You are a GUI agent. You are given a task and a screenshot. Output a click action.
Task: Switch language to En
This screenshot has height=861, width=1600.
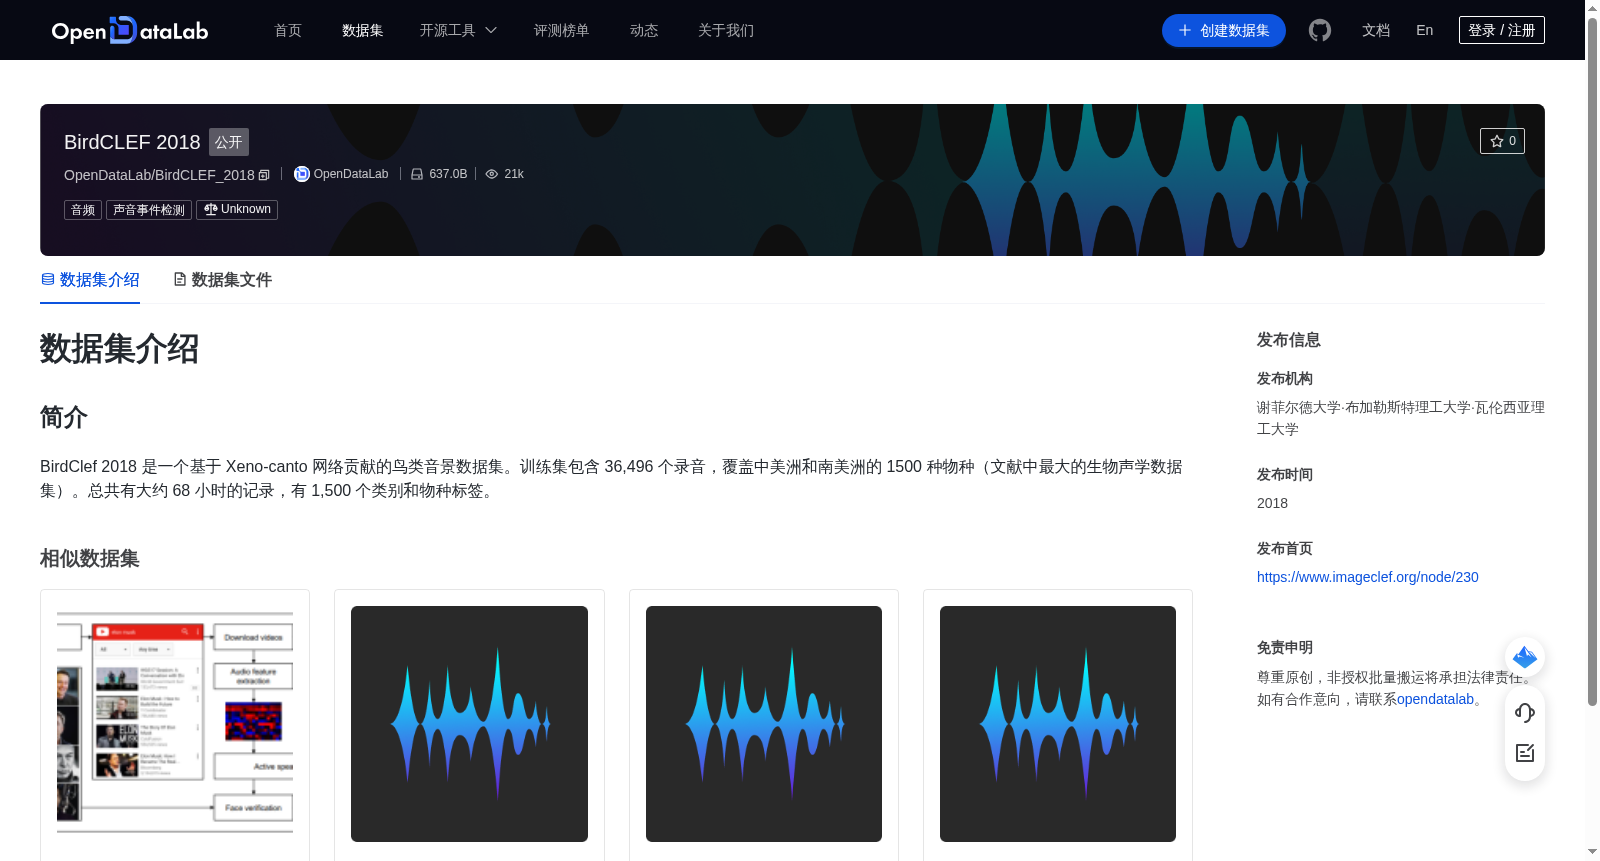tap(1425, 30)
